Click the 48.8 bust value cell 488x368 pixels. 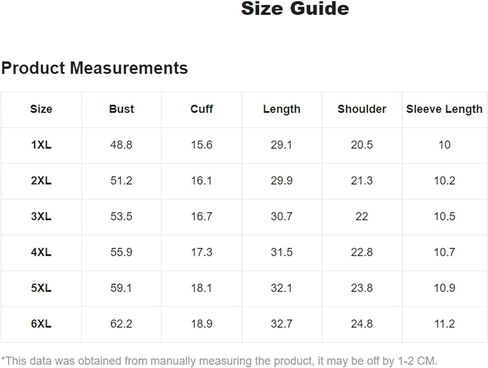(121, 145)
